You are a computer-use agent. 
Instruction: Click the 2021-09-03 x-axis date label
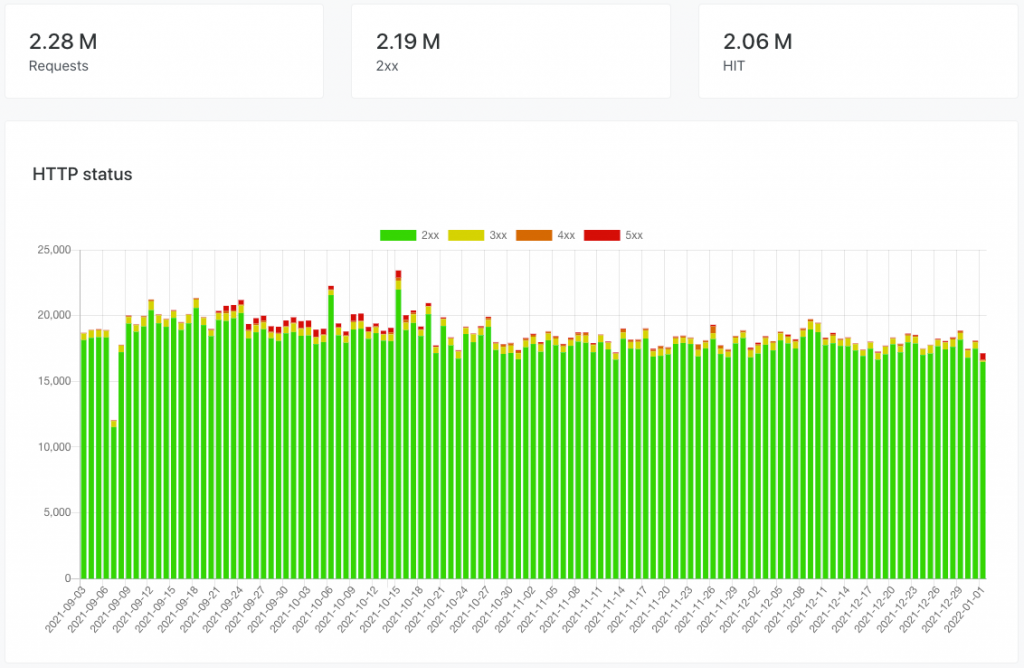point(65,609)
